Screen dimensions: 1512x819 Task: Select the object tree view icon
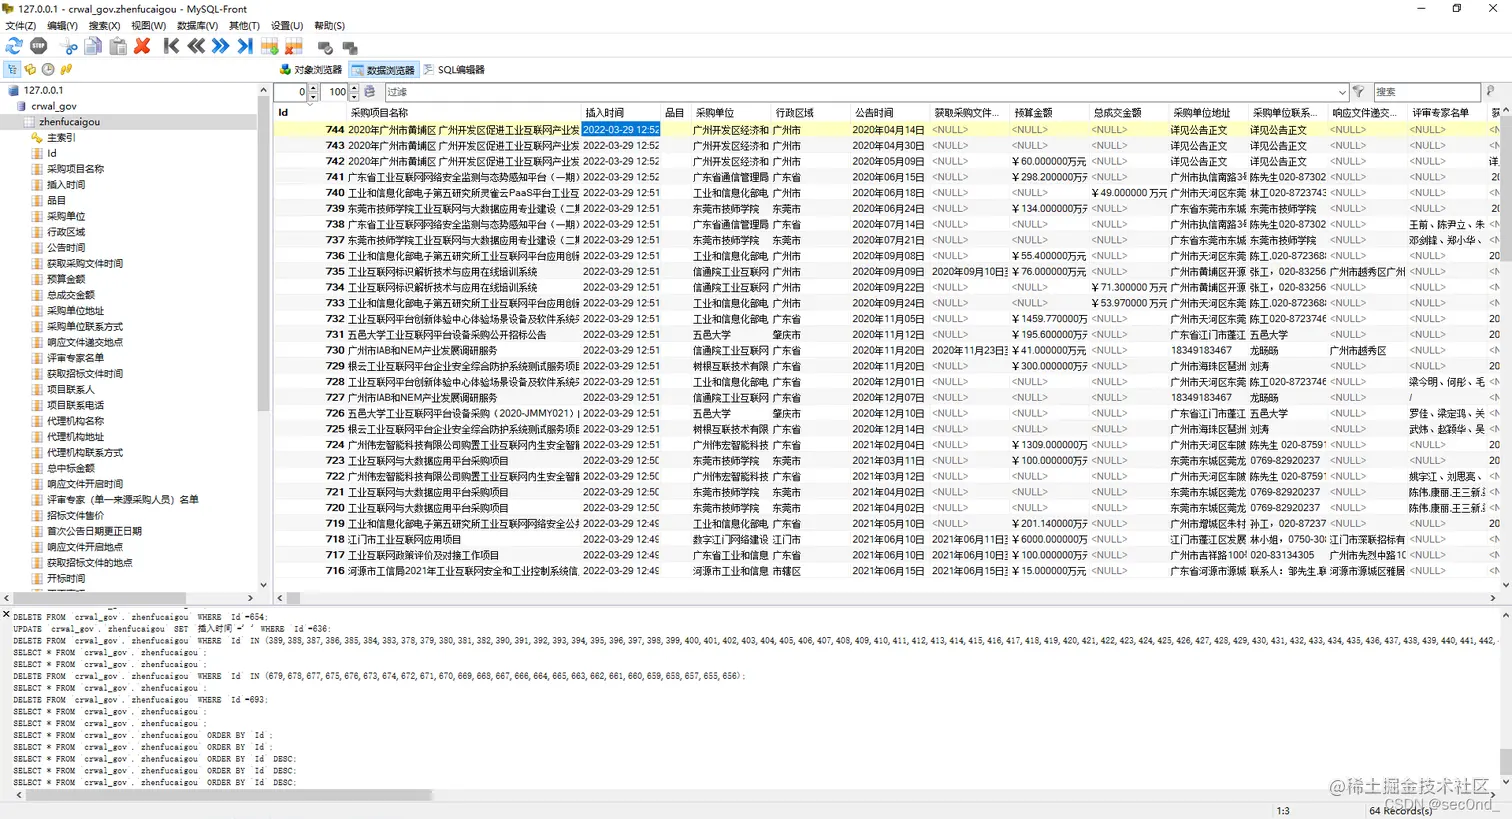pos(12,69)
